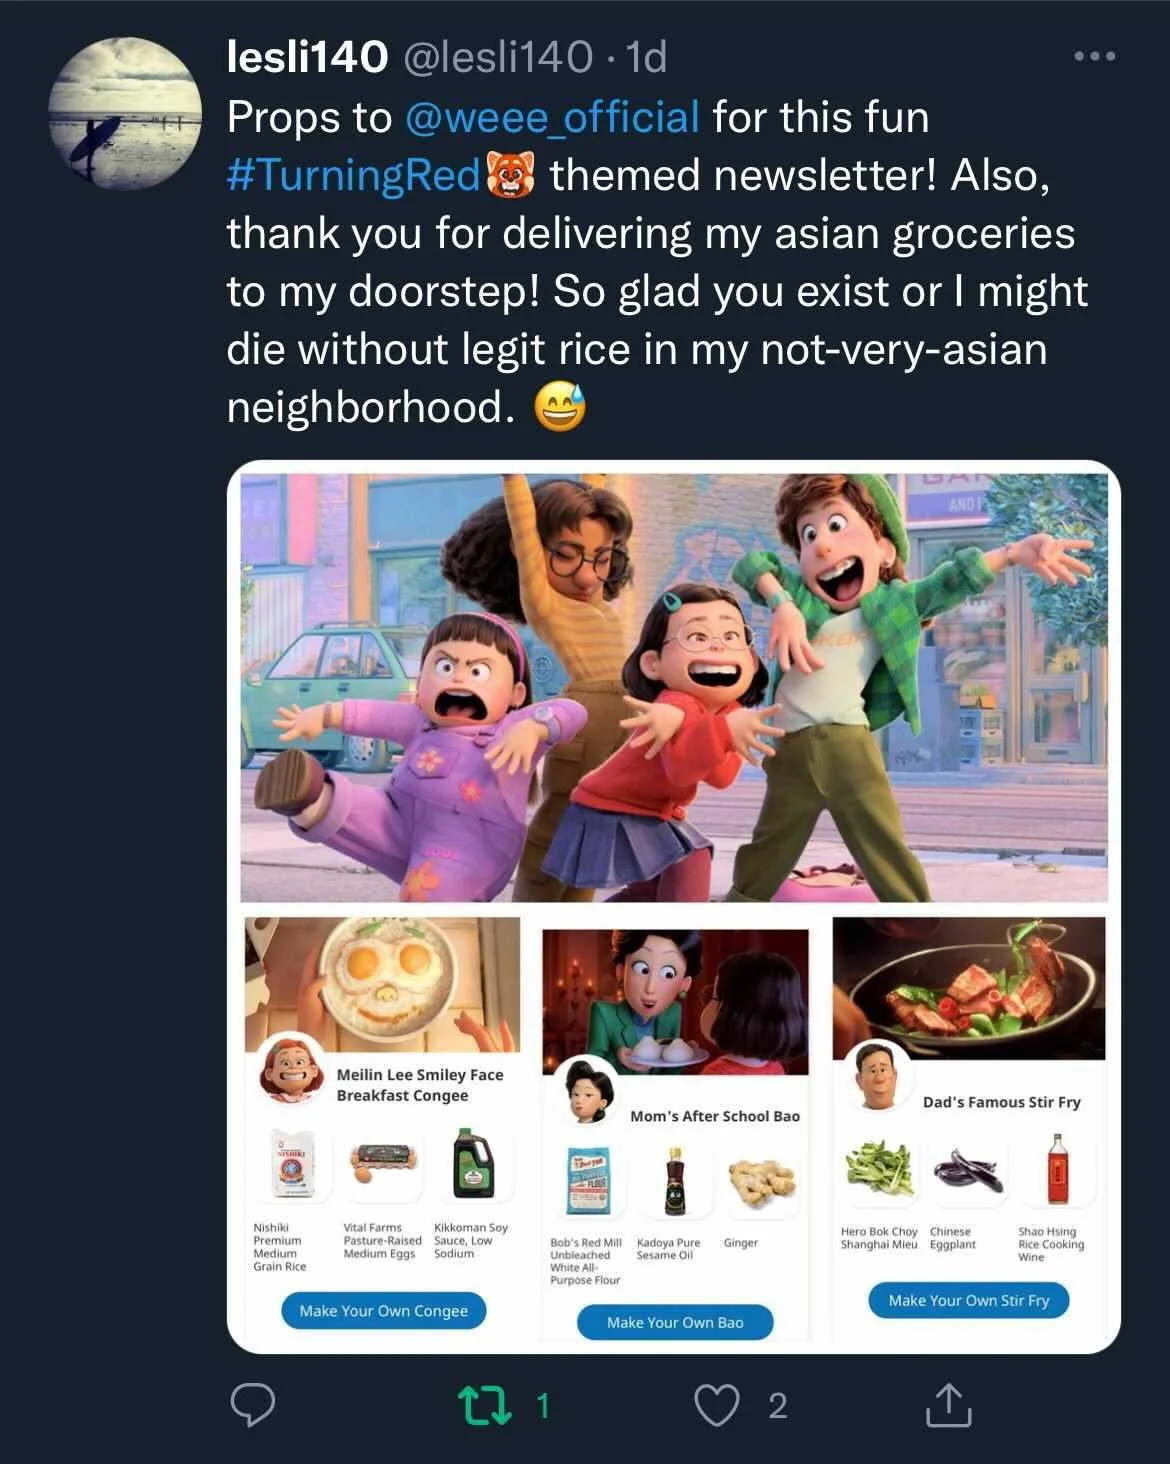
Task: Open the @weee_official mention
Action: [x=552, y=117]
